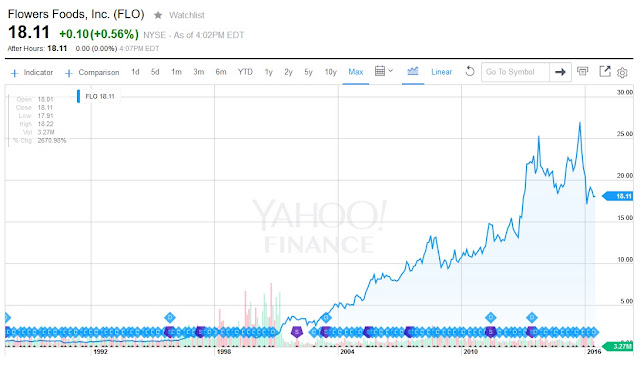Toggle the Linear scale option

point(442,72)
